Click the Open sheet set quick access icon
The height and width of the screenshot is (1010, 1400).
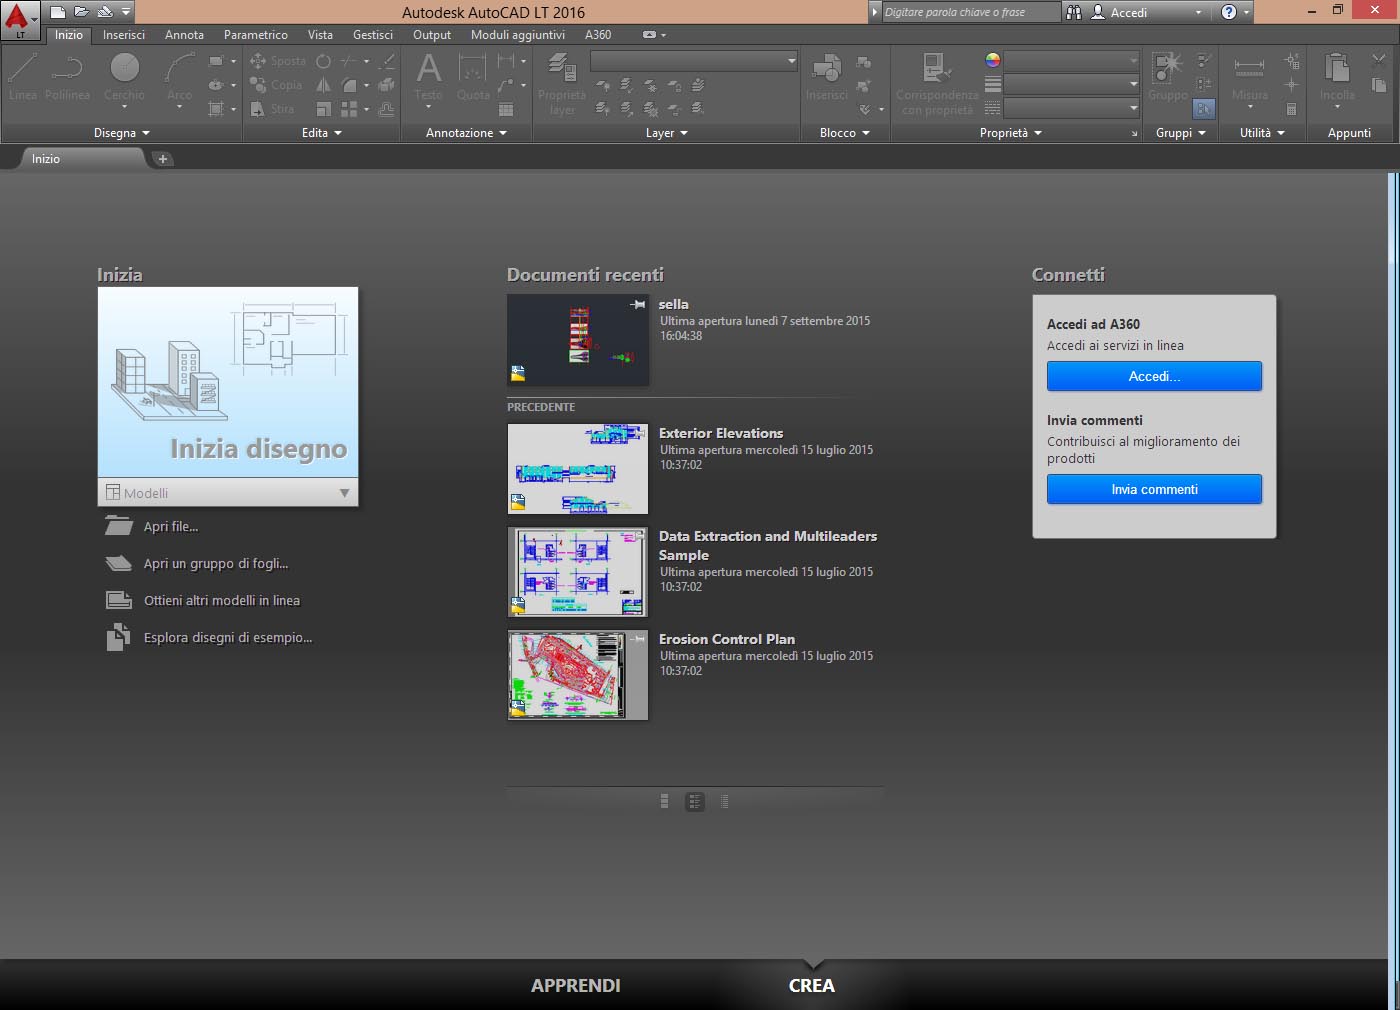coord(104,12)
